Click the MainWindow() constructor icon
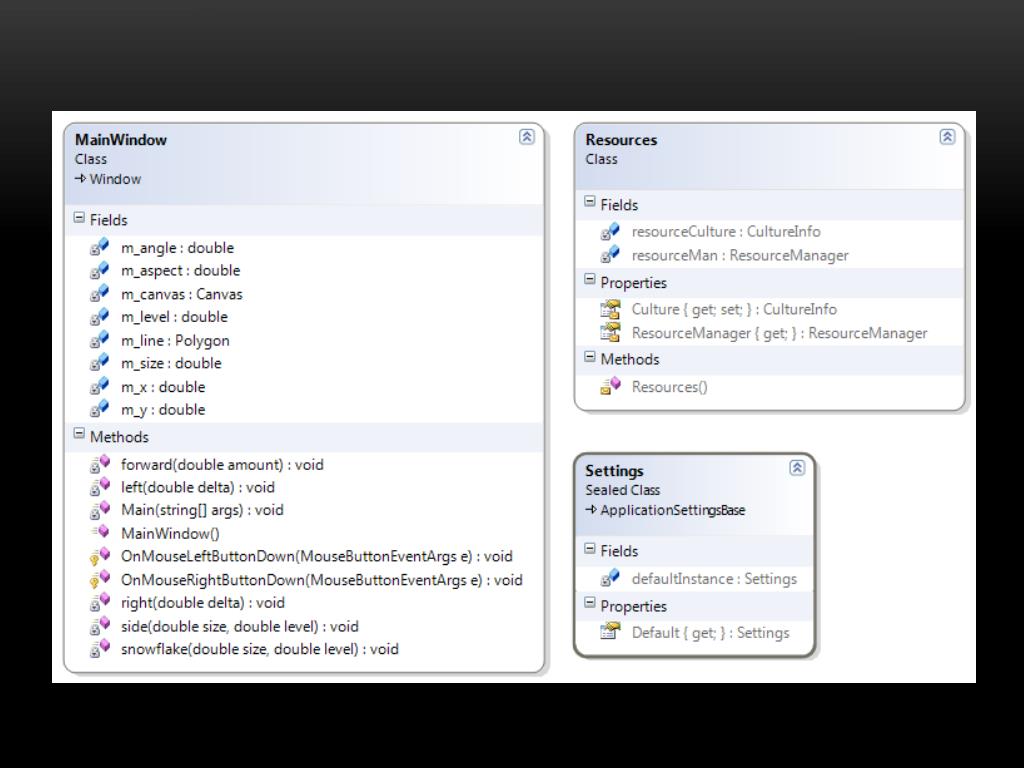The width and height of the screenshot is (1024, 768). (99, 532)
